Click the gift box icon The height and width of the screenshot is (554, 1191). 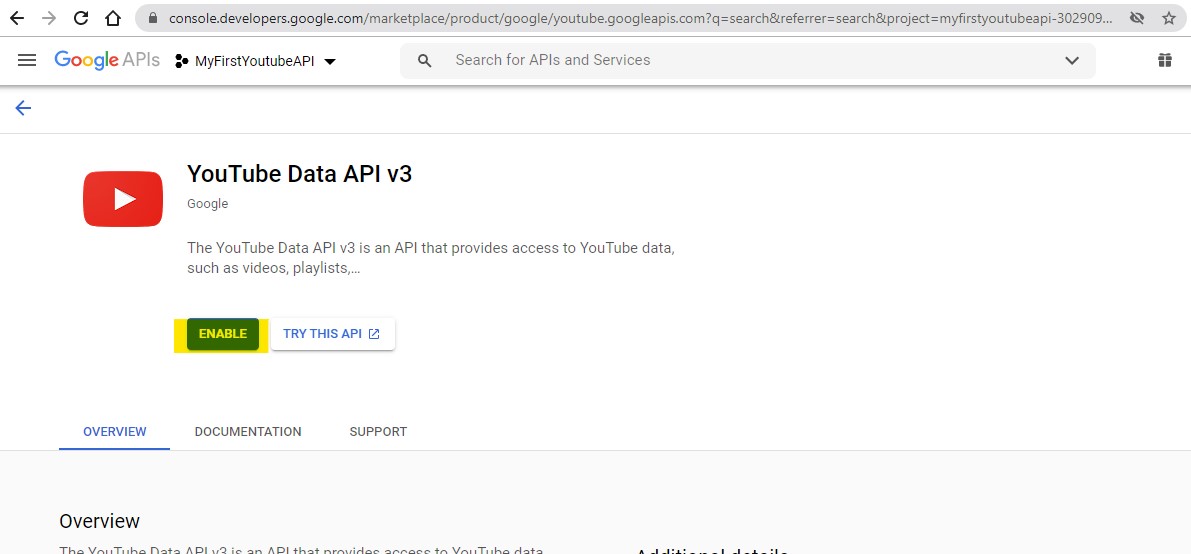coord(1164,60)
